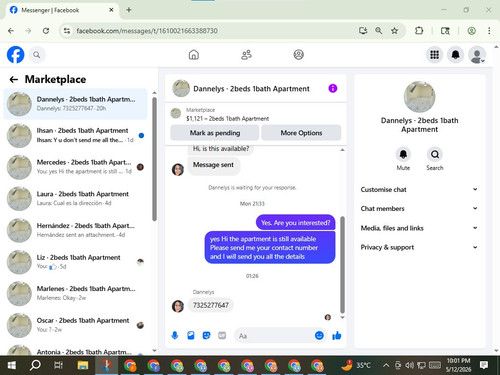The width and height of the screenshot is (500, 375).
Task: Open the browser extensions puzzle icon
Action: 419,31
